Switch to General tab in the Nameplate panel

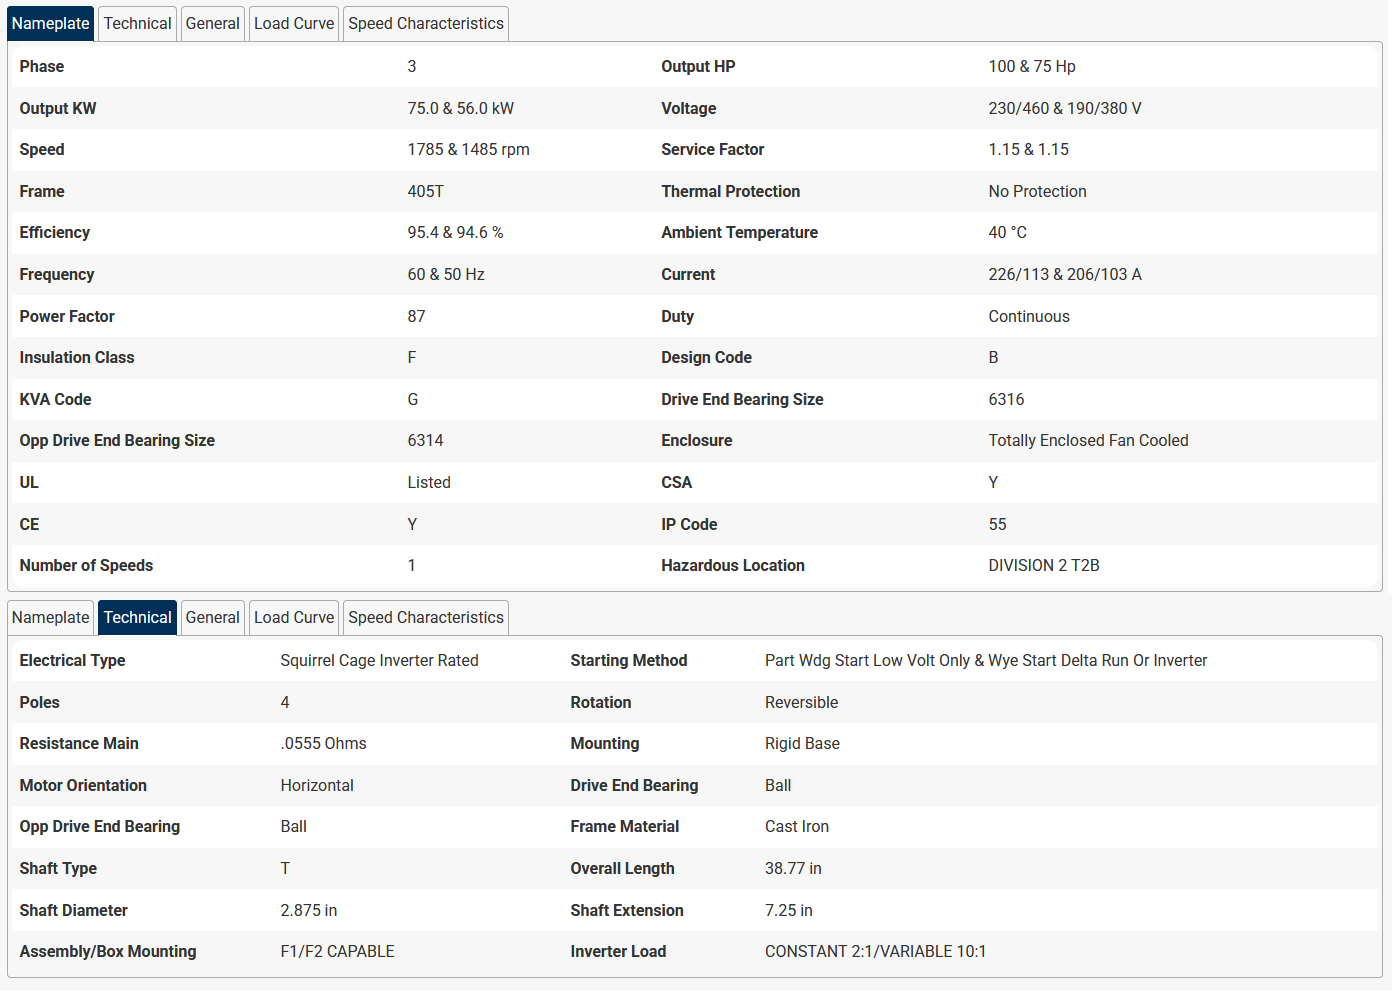(x=212, y=23)
